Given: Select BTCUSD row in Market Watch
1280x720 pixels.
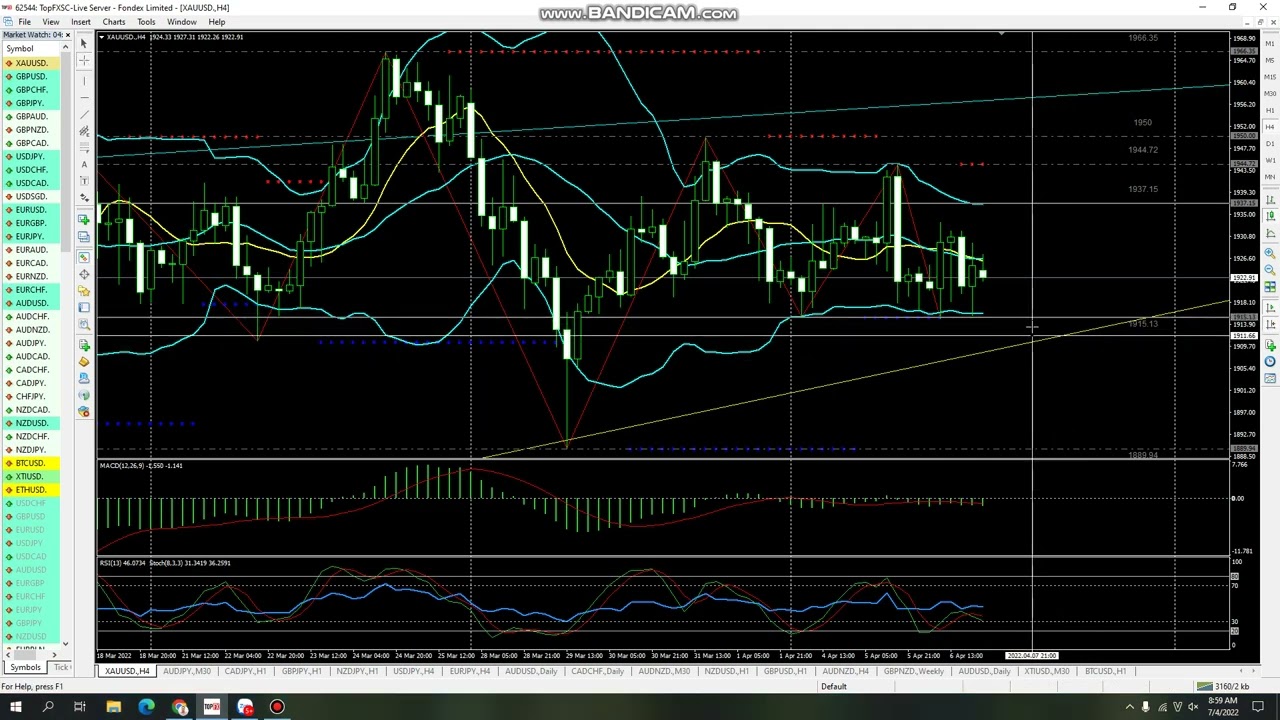Looking at the screenshot, I should pos(31,463).
